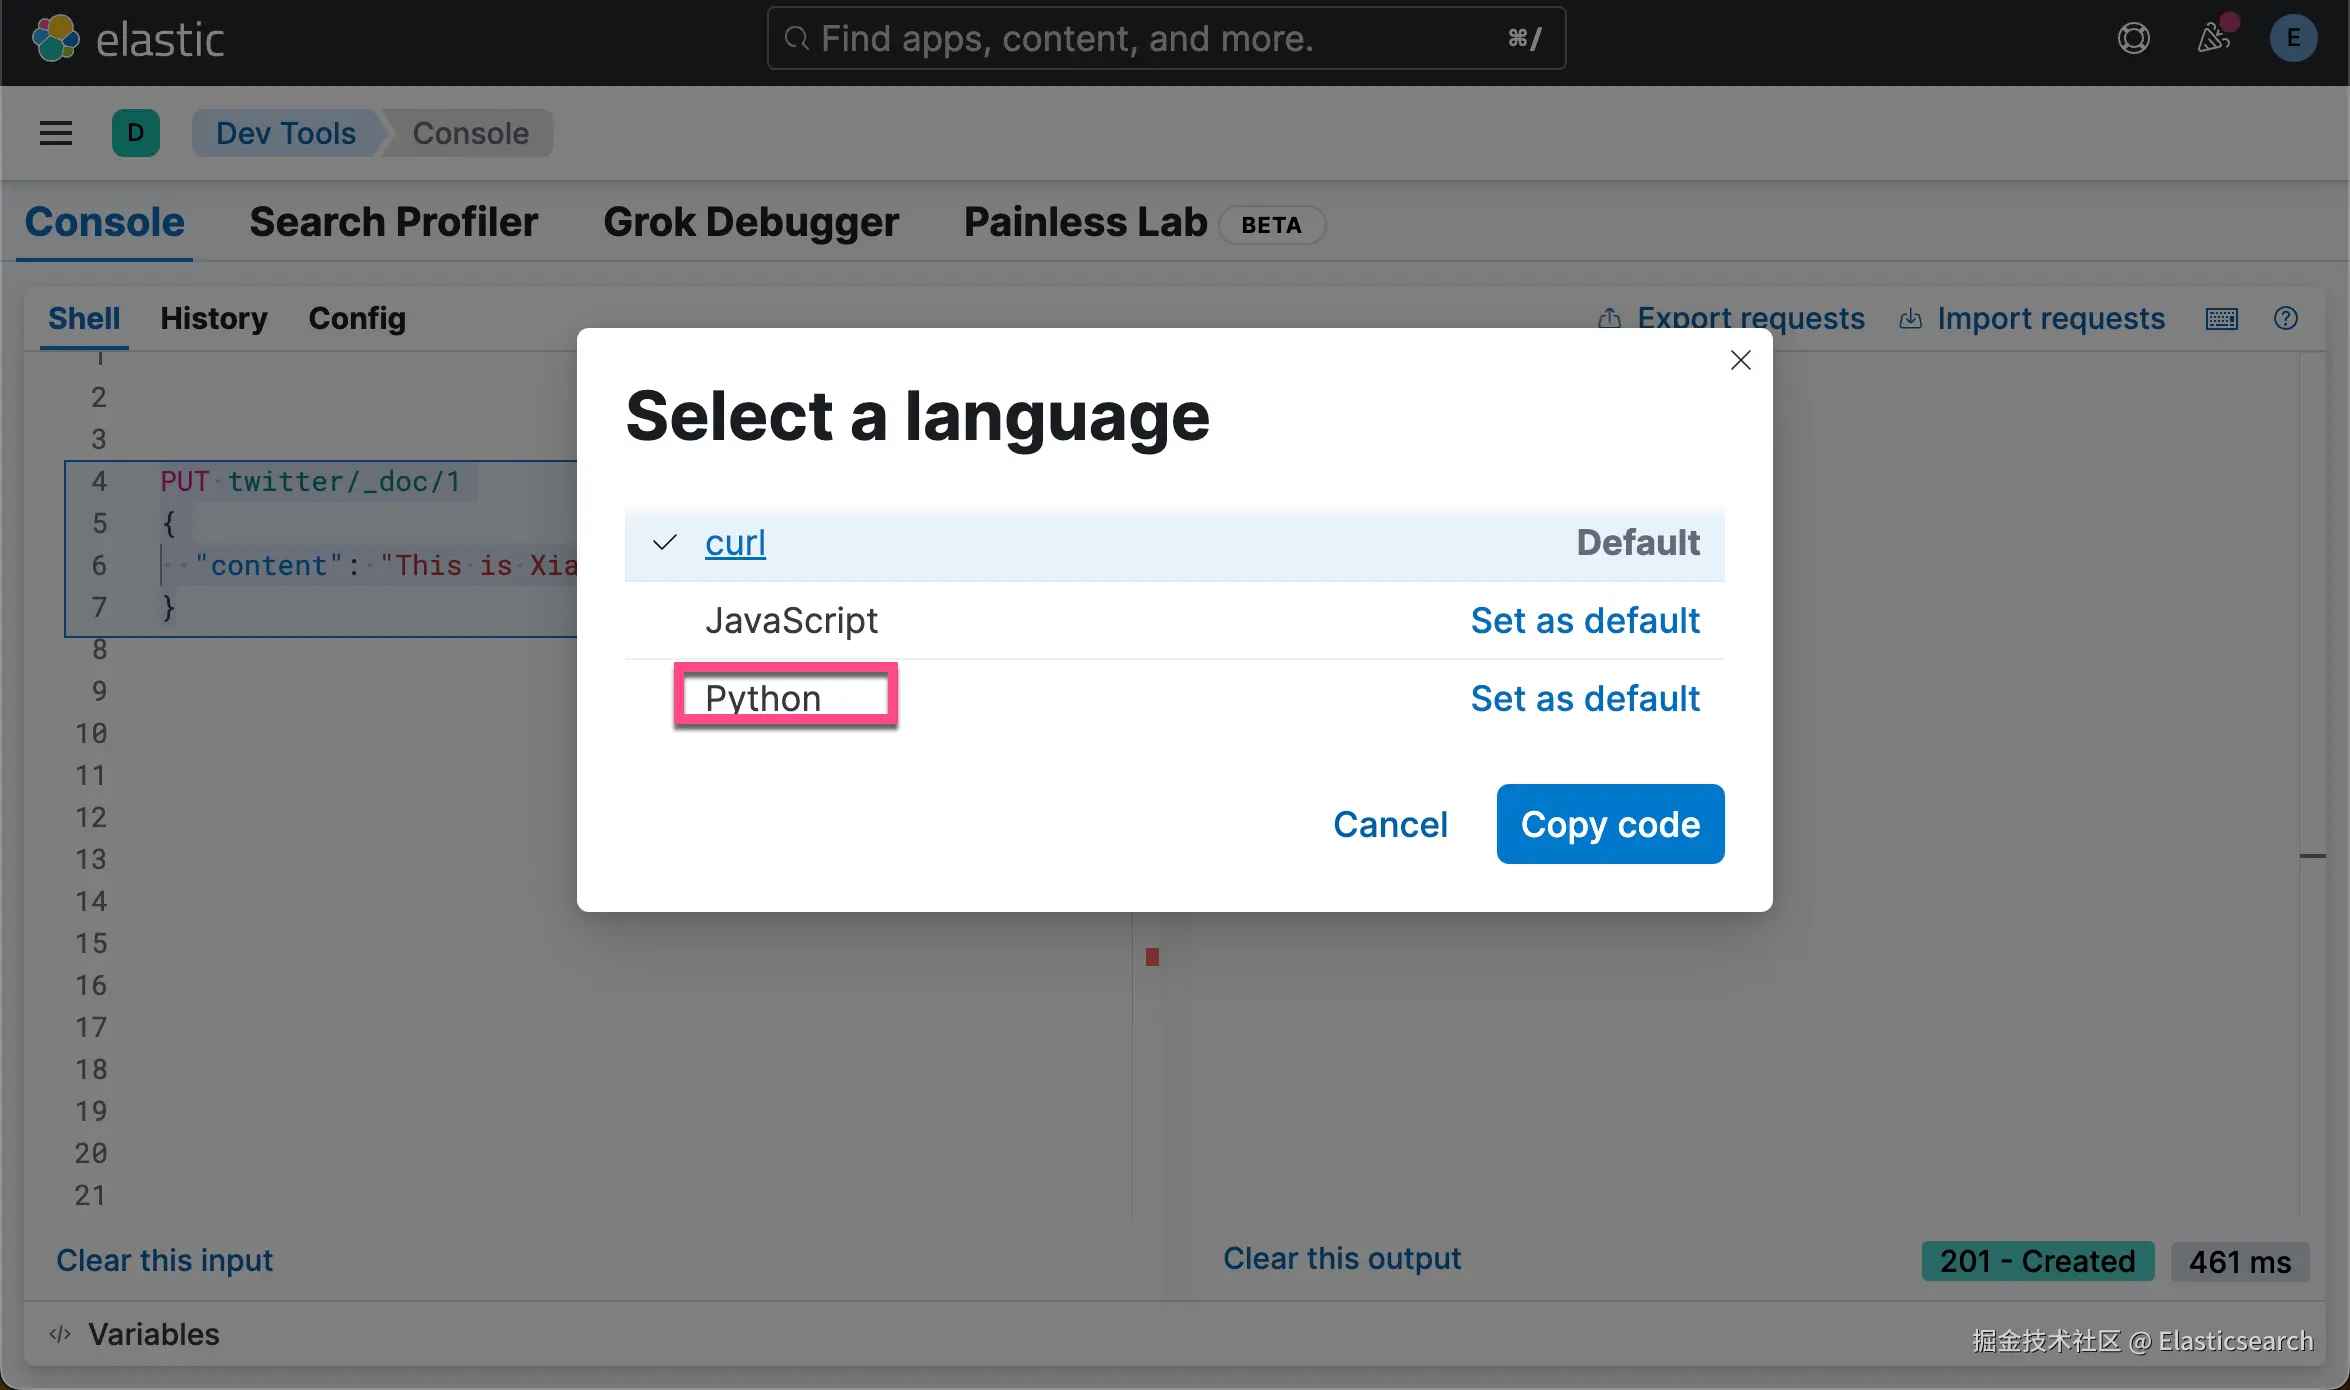Switch to Search Profiler tab
Screen dimensions: 2350x1390
point(393,222)
